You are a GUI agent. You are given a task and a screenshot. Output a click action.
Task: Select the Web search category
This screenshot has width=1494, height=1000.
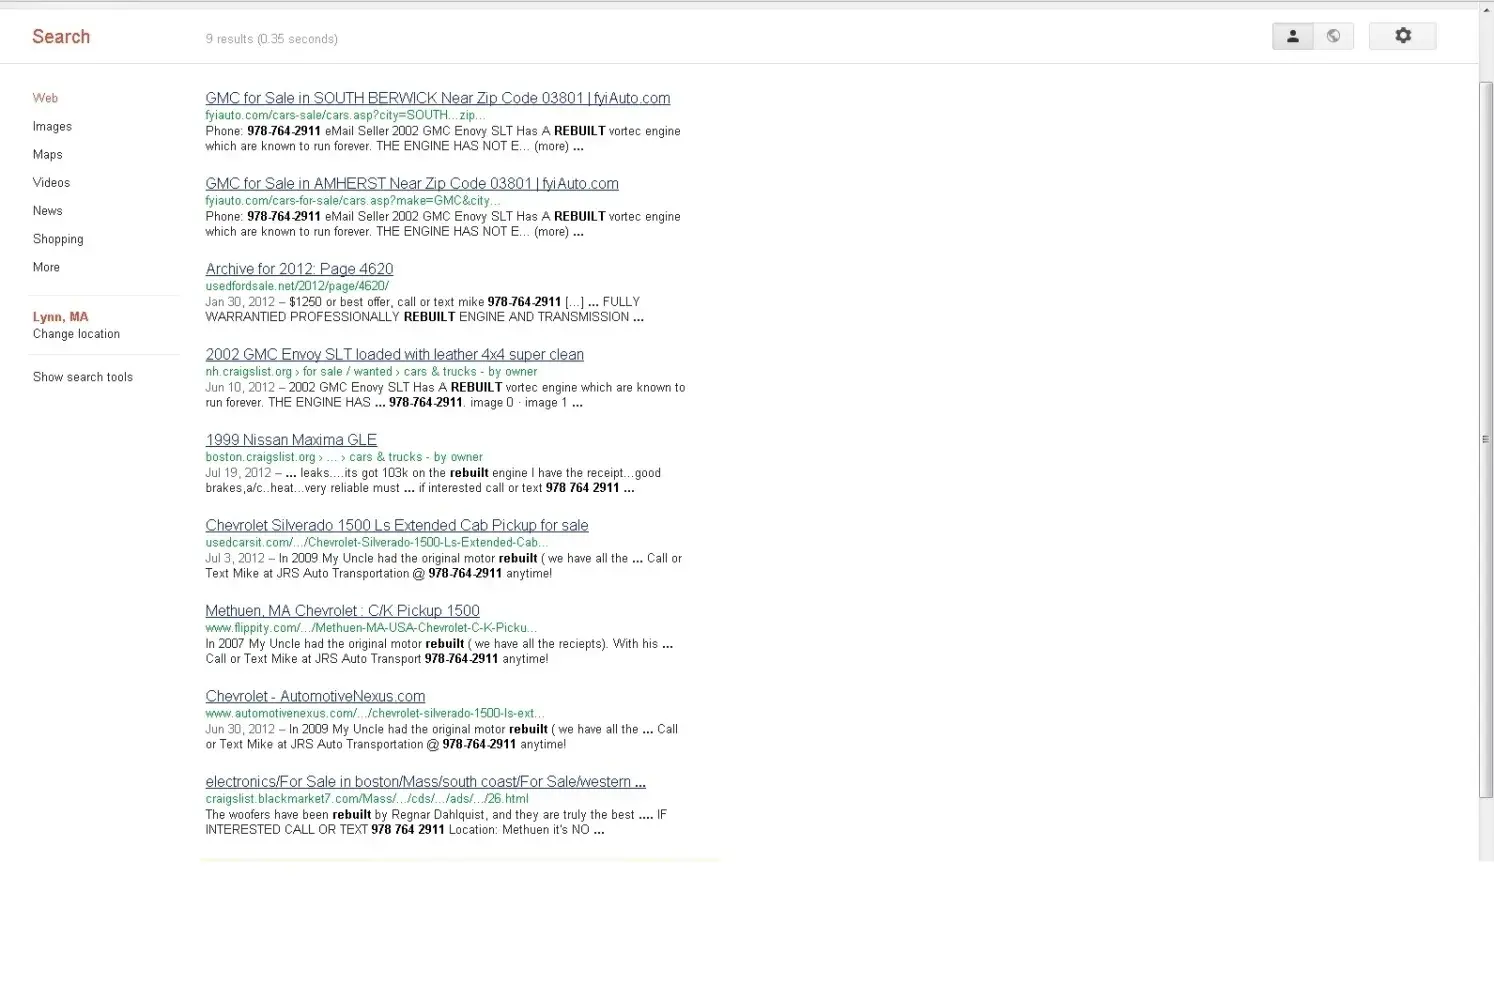pyautogui.click(x=45, y=98)
